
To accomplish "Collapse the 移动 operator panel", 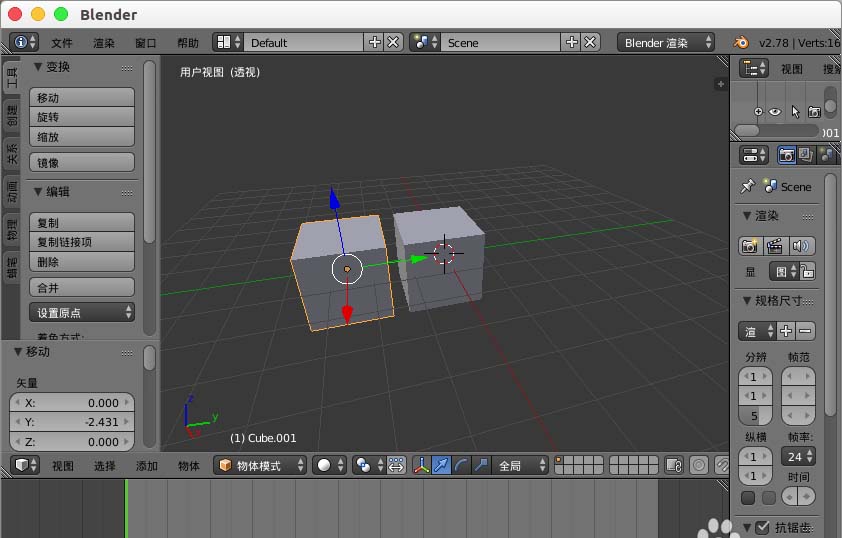I will [x=18, y=352].
